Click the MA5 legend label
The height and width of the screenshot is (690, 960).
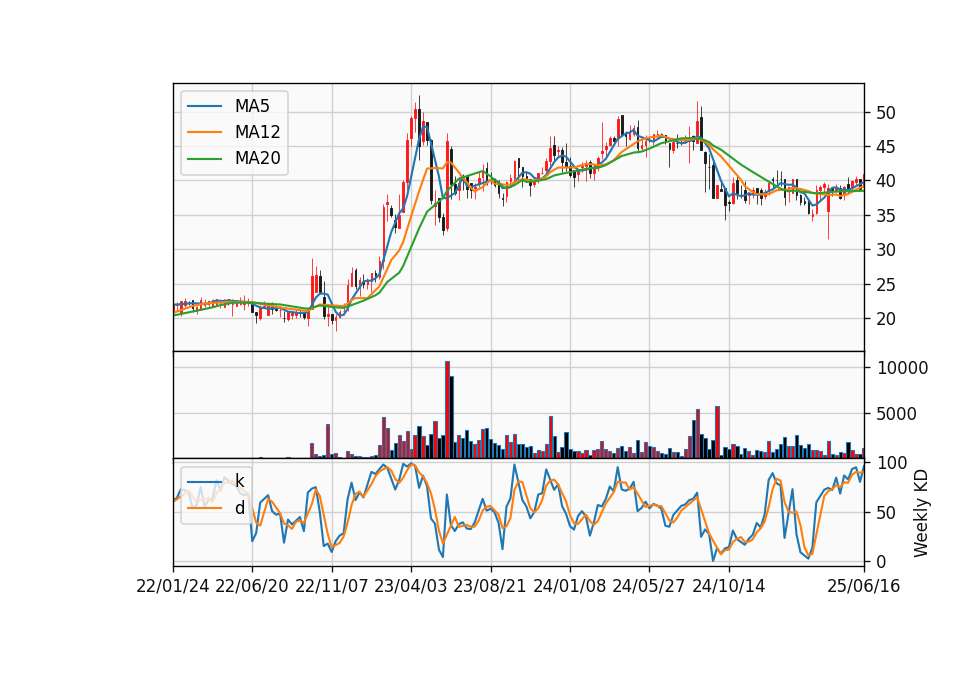point(252,106)
